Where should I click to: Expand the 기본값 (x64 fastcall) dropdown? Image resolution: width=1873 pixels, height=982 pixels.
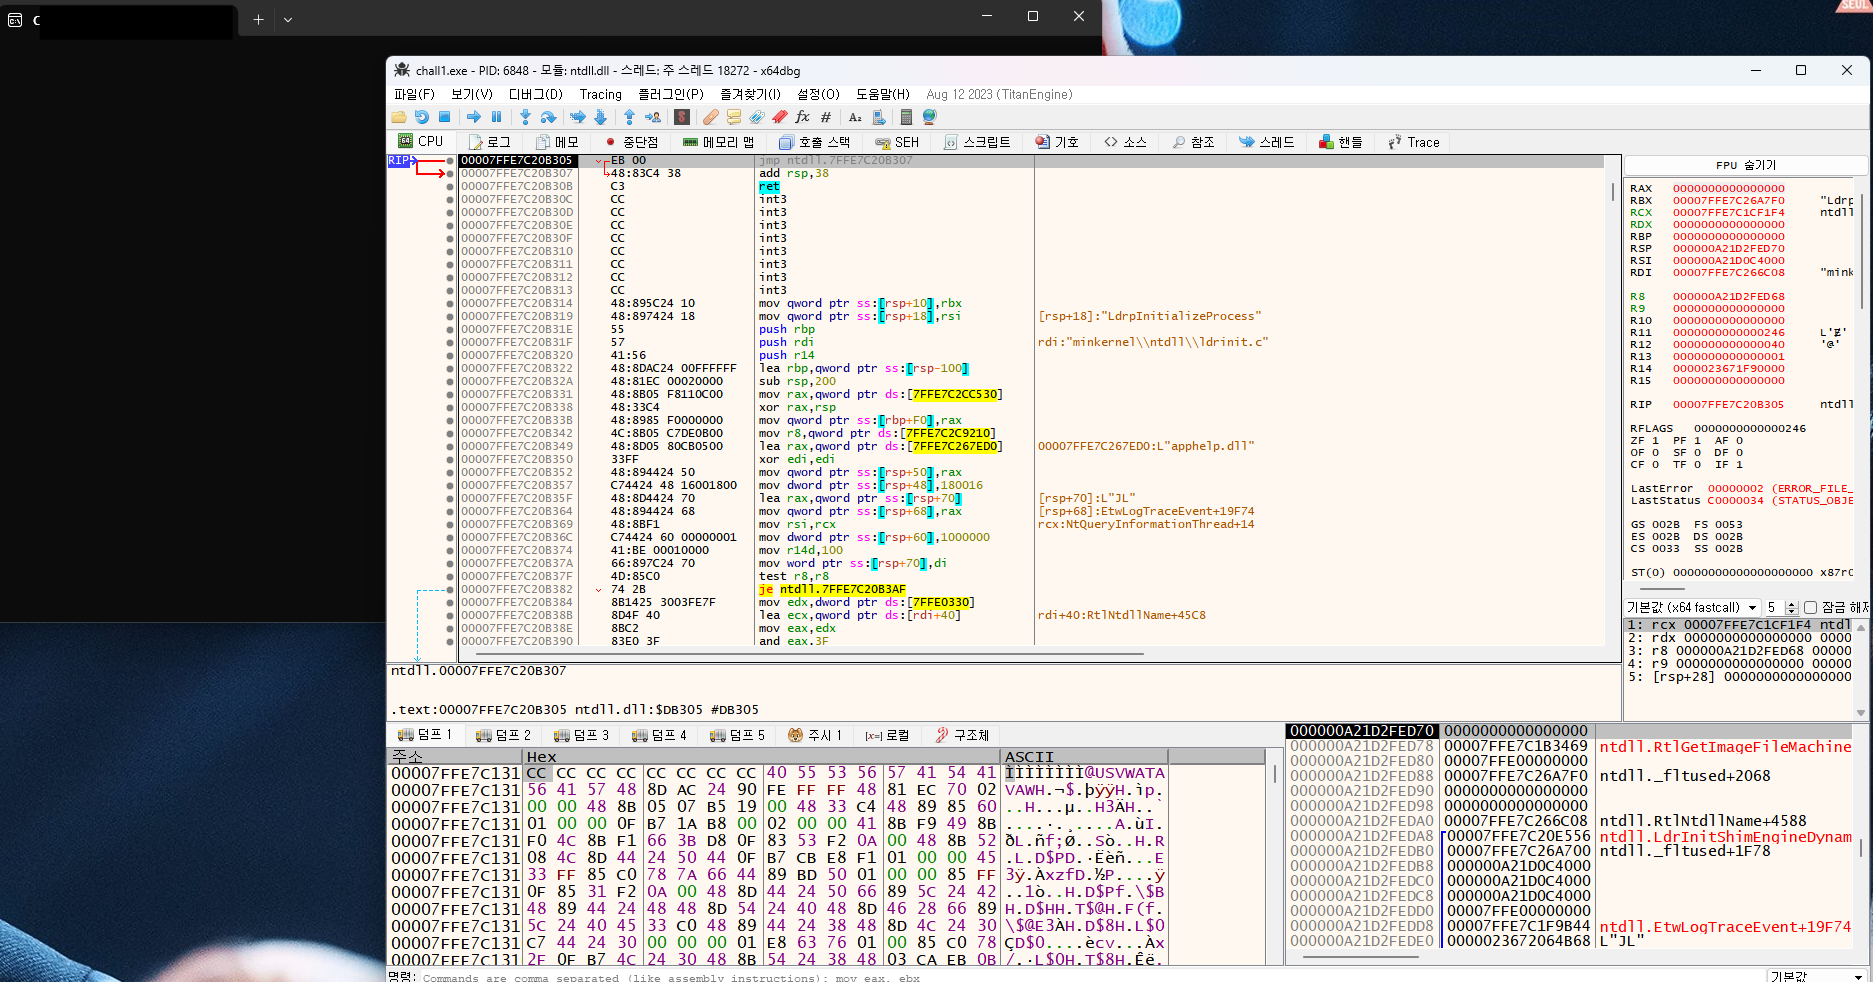[1691, 607]
